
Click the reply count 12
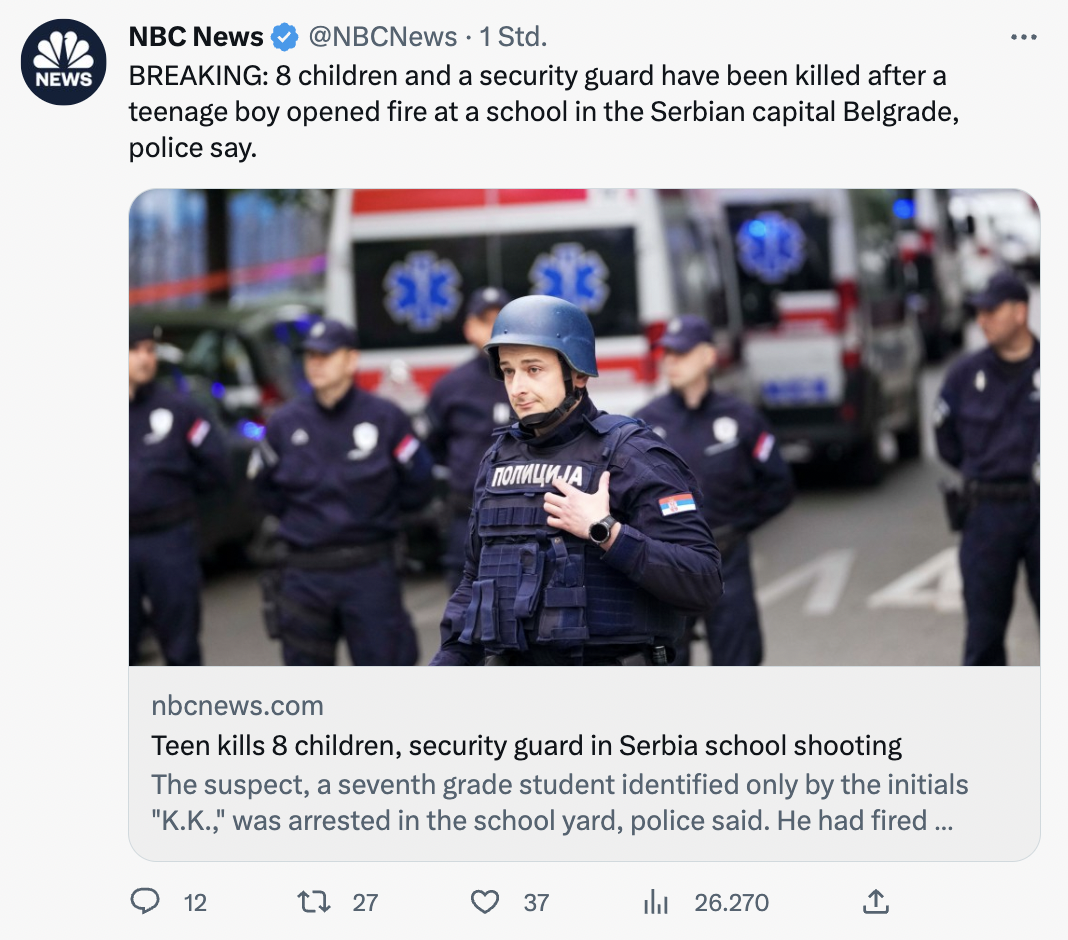pyautogui.click(x=196, y=903)
